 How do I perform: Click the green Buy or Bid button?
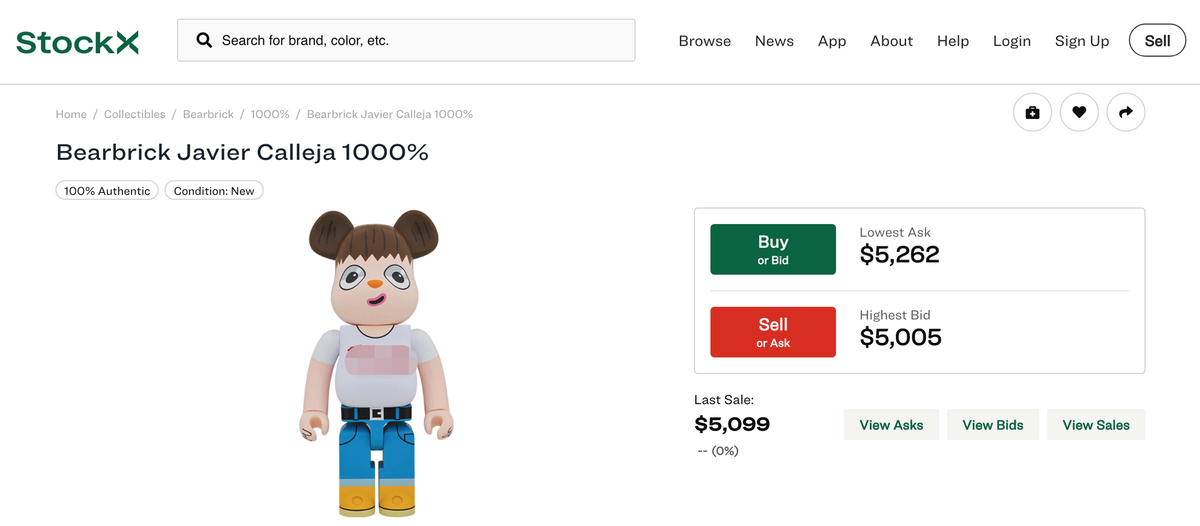pos(773,249)
